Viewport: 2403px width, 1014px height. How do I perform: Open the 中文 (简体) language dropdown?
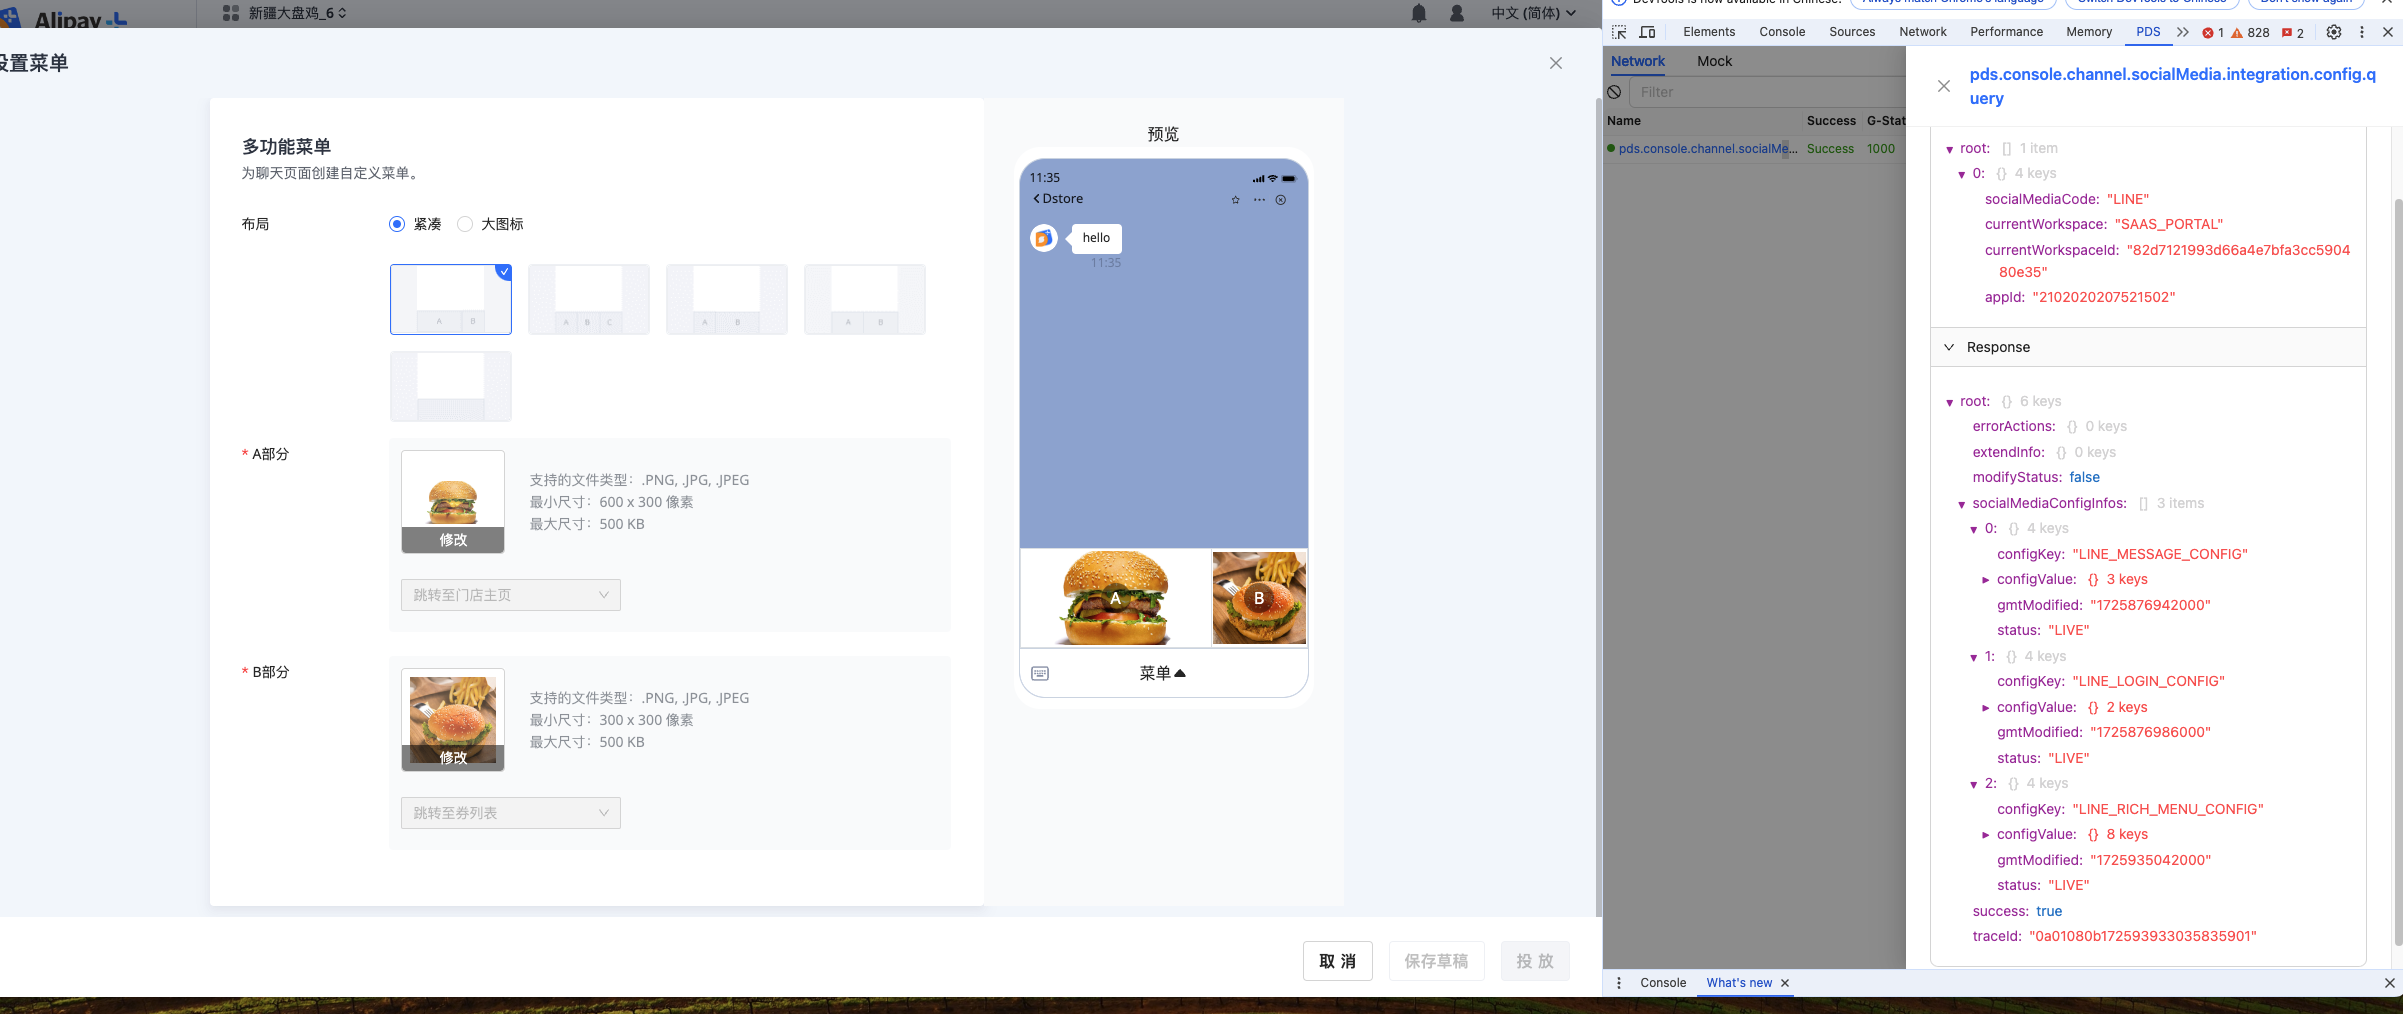pyautogui.click(x=1533, y=13)
